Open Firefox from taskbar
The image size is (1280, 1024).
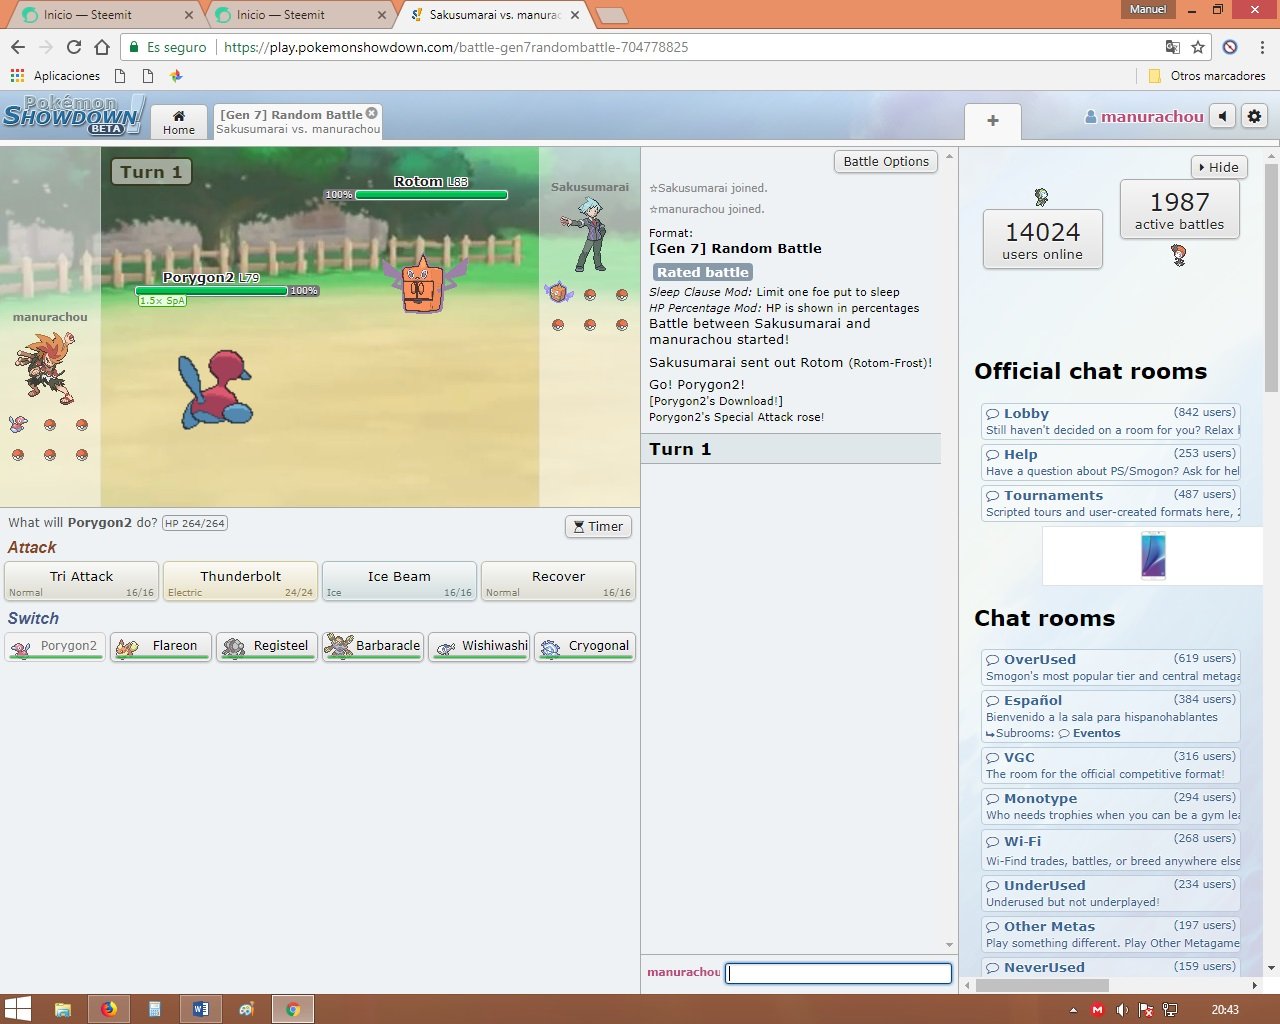pyautogui.click(x=109, y=1009)
